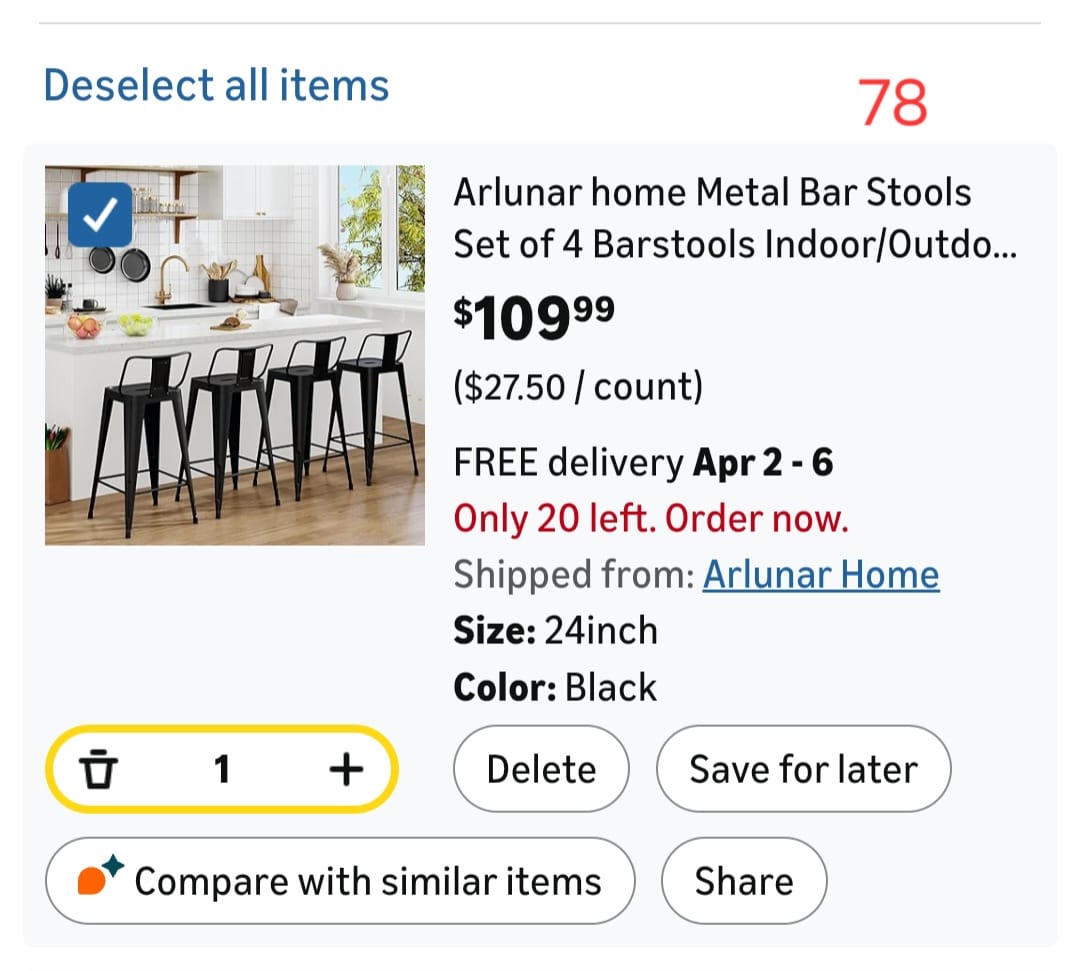This screenshot has height=971, width=1080.
Task: Click the quantity value 1
Action: [222, 769]
